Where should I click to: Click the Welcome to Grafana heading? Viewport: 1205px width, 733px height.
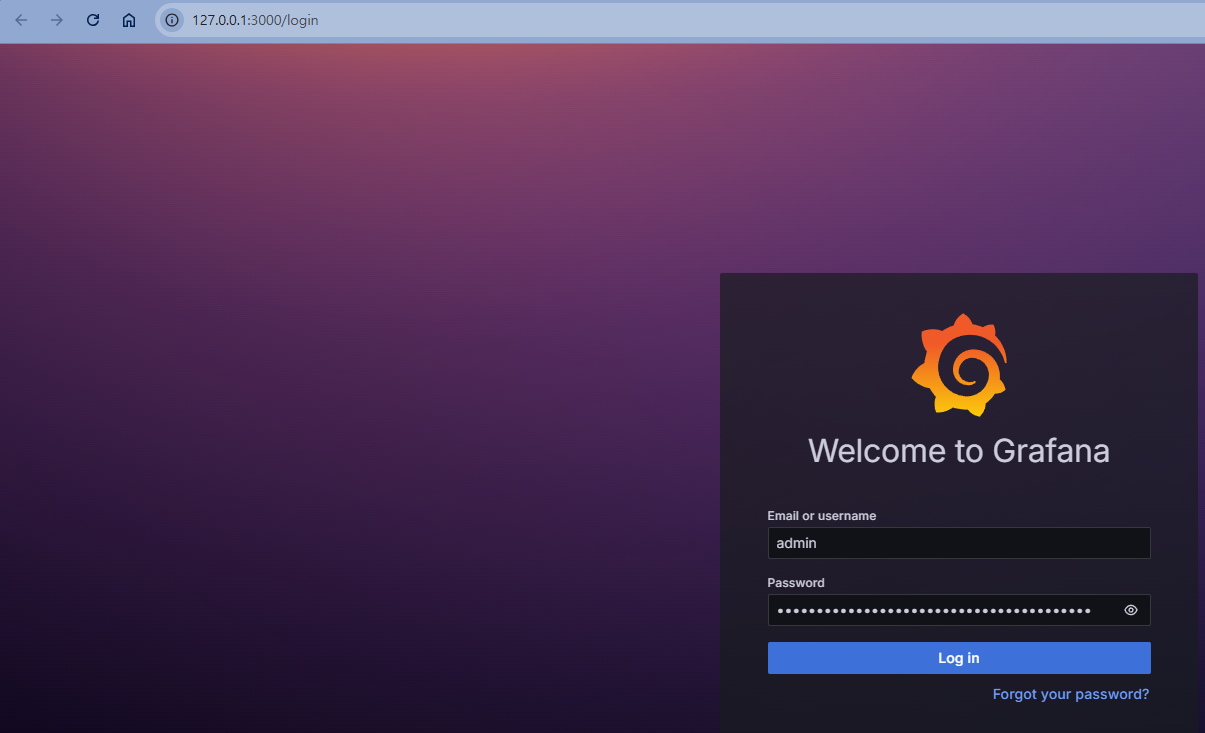(x=959, y=451)
